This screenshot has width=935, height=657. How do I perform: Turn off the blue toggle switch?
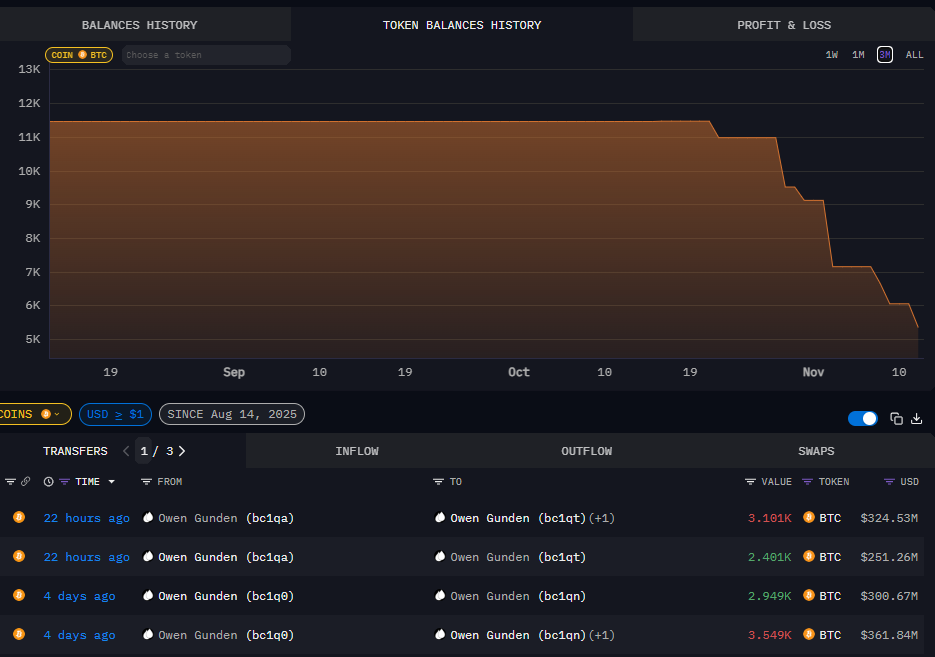tap(862, 418)
